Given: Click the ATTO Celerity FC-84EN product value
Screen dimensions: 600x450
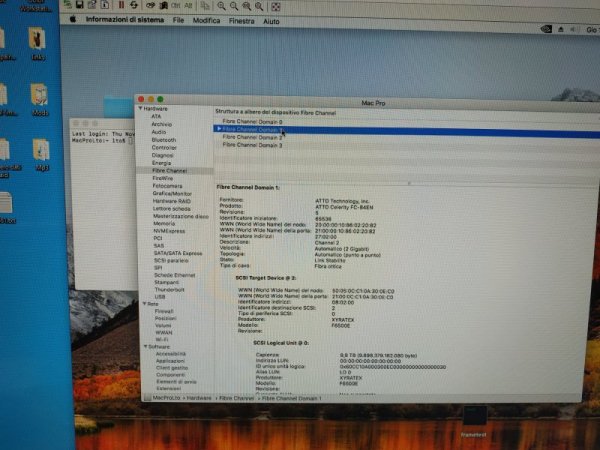Looking at the screenshot, I should (x=344, y=207).
